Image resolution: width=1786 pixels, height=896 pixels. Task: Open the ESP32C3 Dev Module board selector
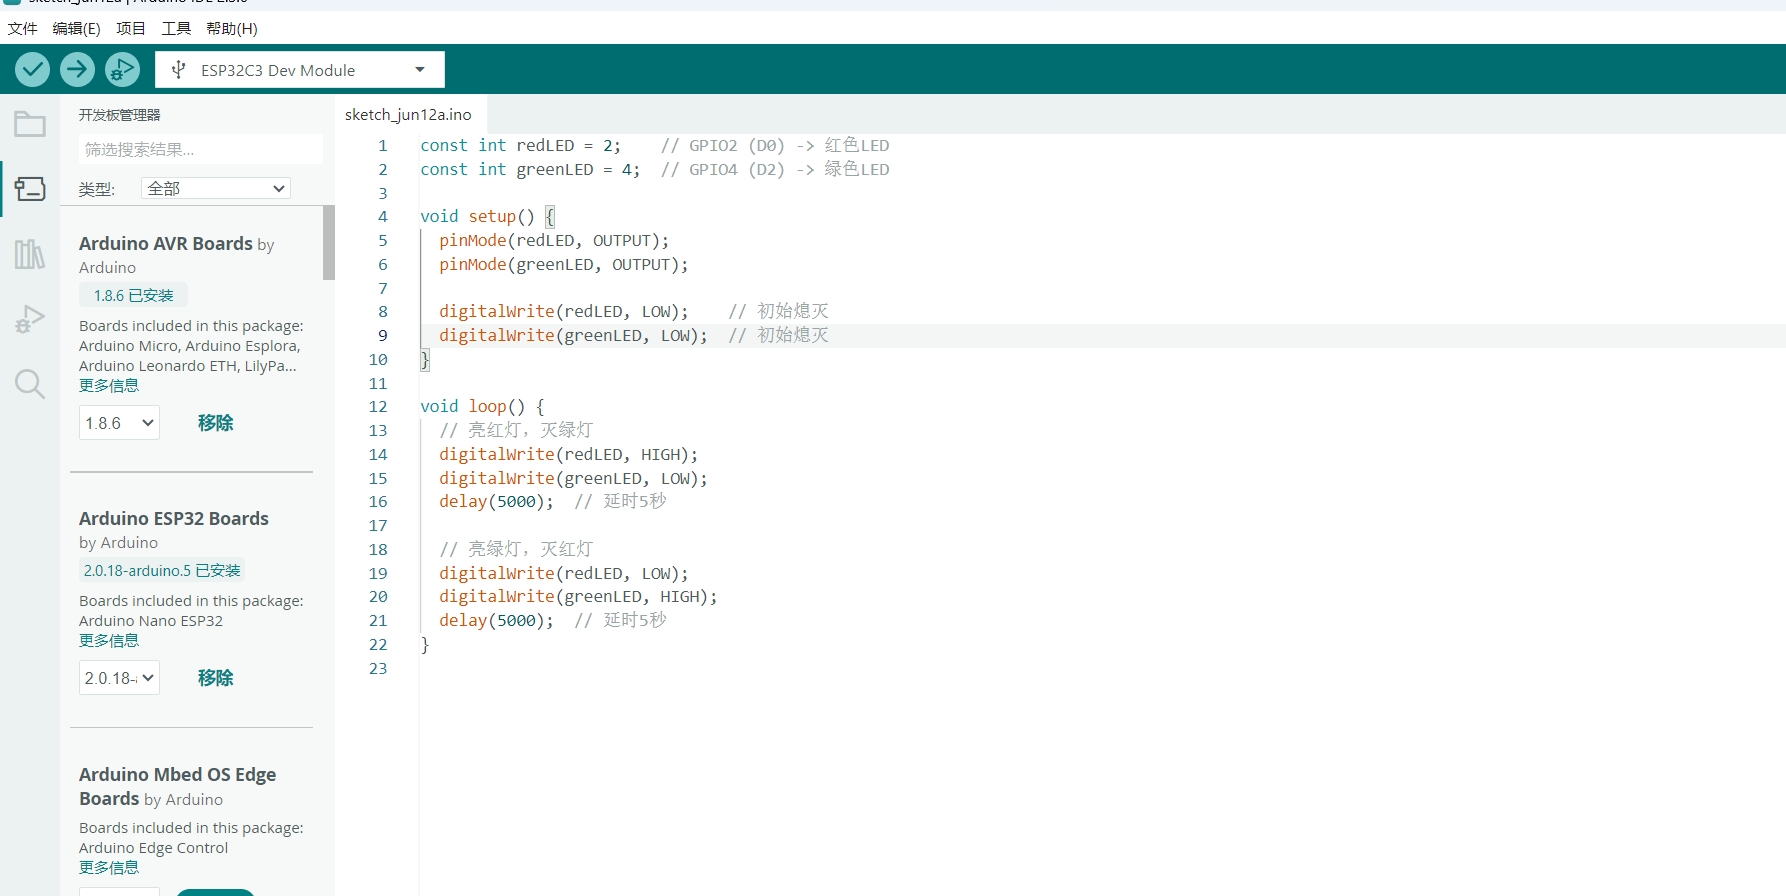300,70
